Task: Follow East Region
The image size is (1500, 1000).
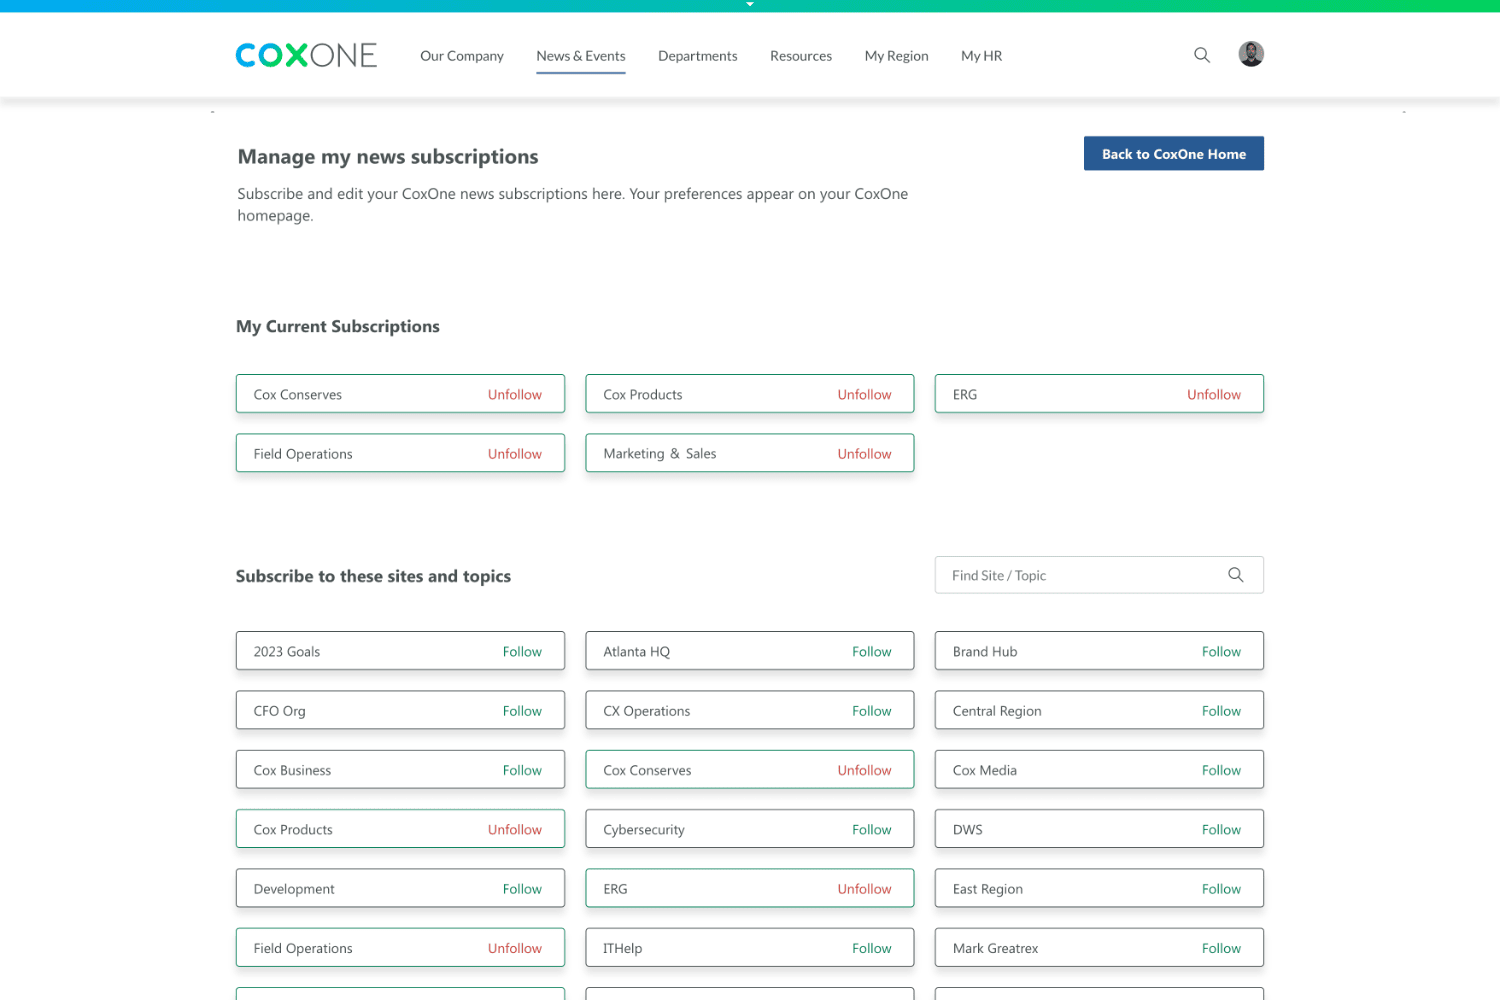Action: point(1221,889)
